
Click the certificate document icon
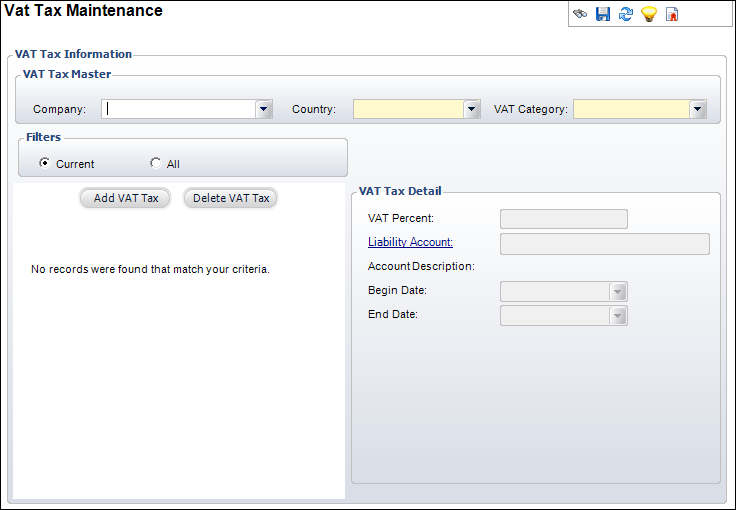(672, 14)
